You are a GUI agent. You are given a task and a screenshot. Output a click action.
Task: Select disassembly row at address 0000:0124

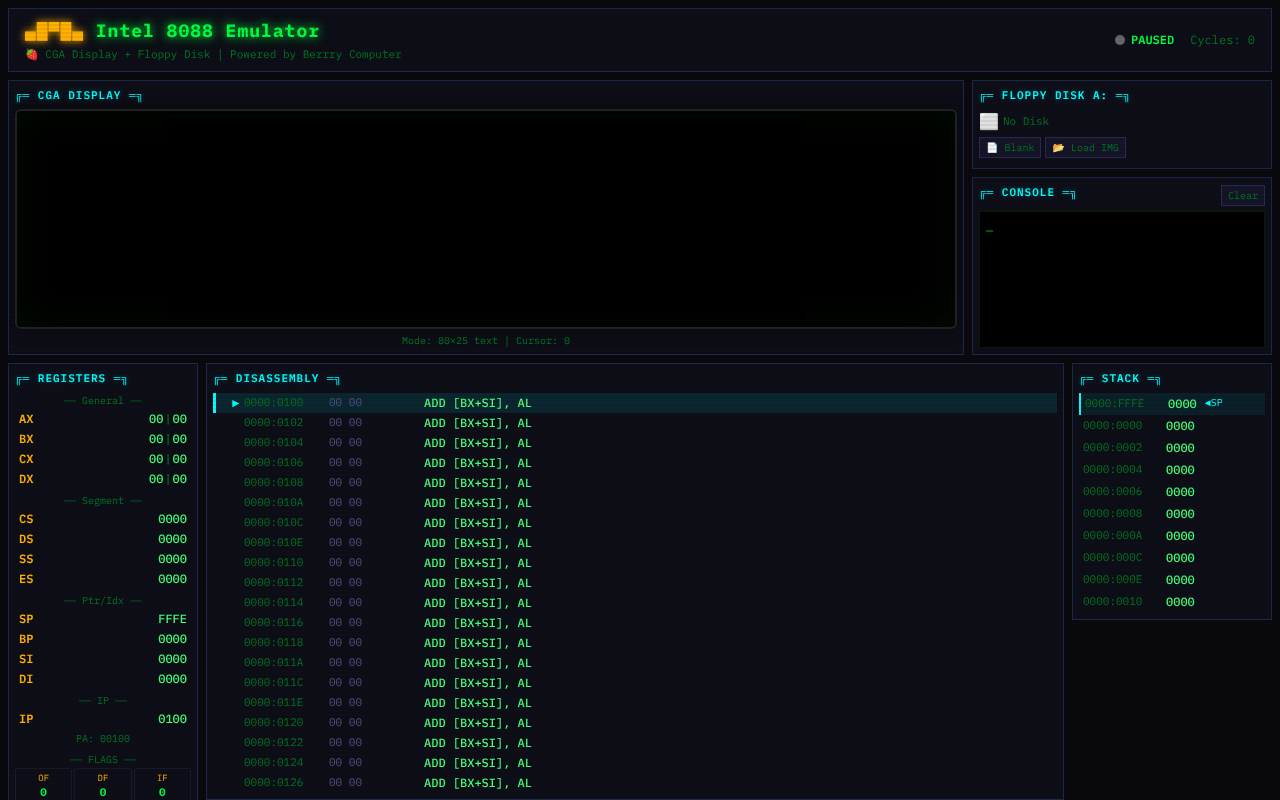635,763
